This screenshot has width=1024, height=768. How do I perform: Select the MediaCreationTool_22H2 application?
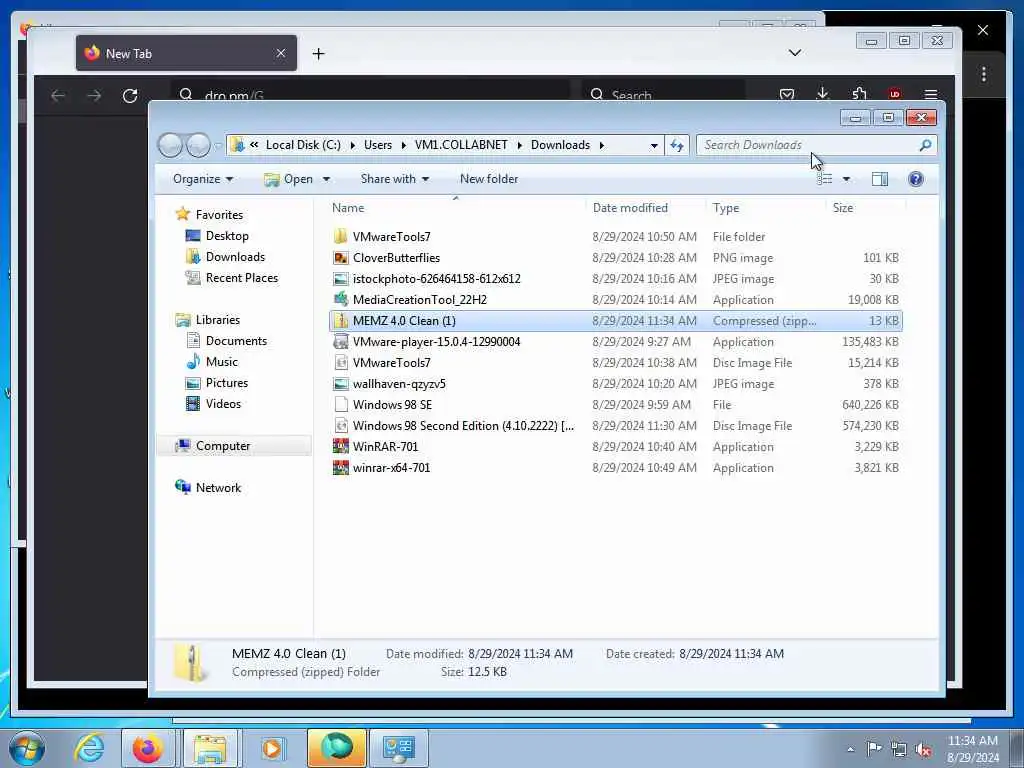[x=616, y=300]
